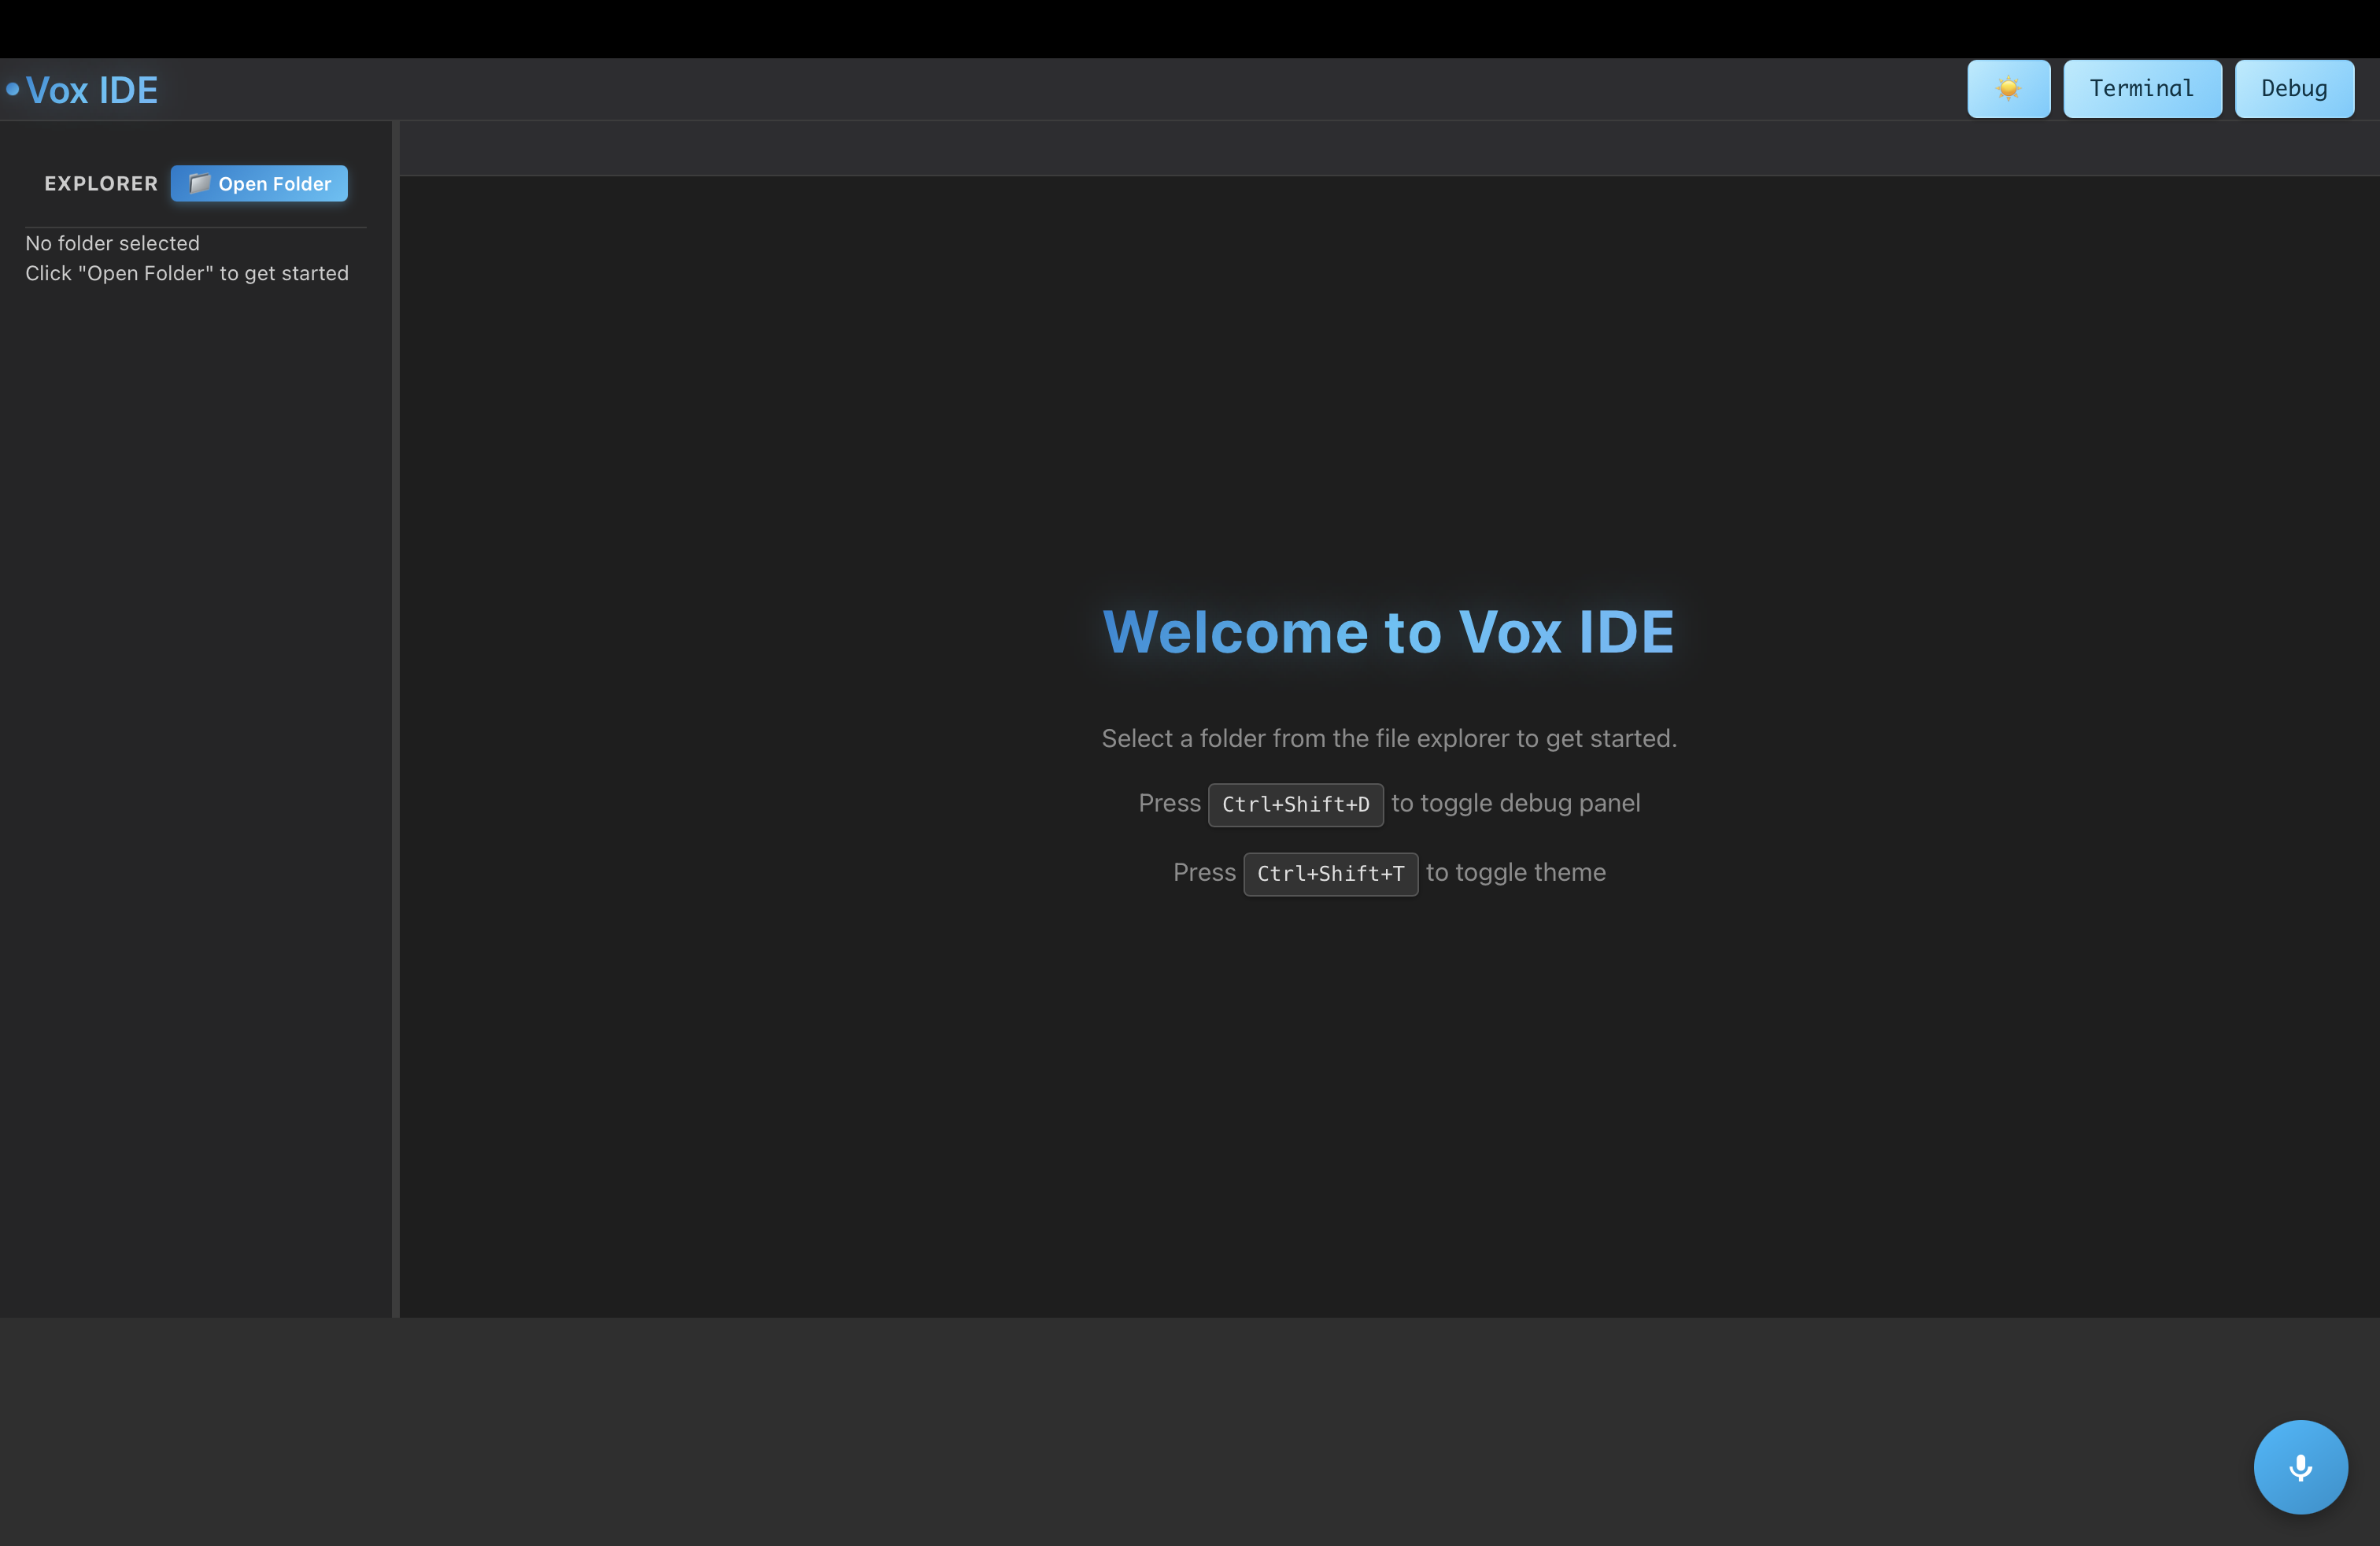Viewport: 2380px width, 1546px height.
Task: Click the "to toggle theme" text
Action: click(1515, 873)
